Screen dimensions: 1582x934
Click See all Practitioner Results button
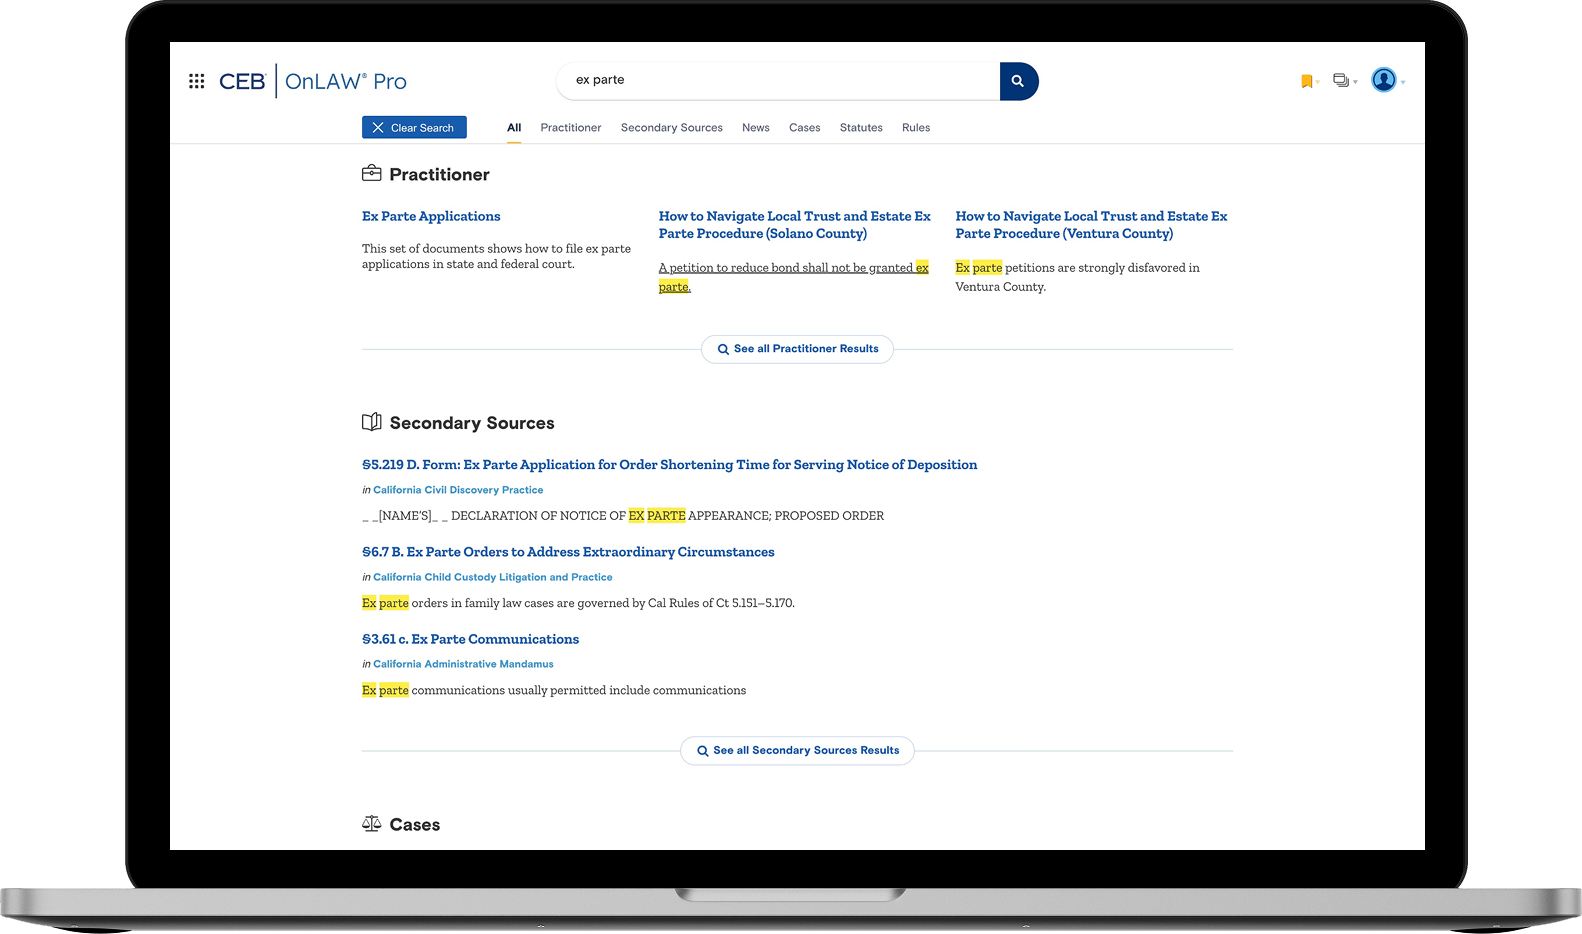[797, 349]
